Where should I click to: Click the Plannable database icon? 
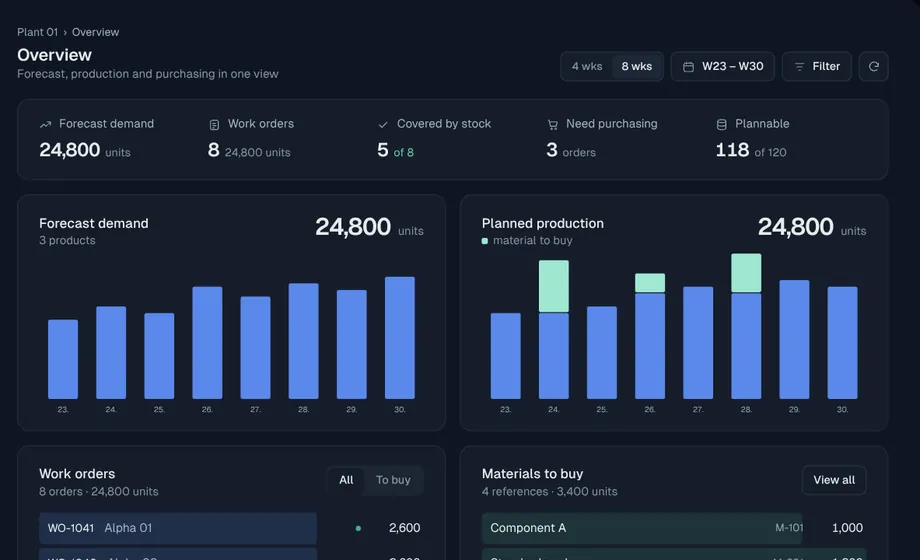(722, 124)
